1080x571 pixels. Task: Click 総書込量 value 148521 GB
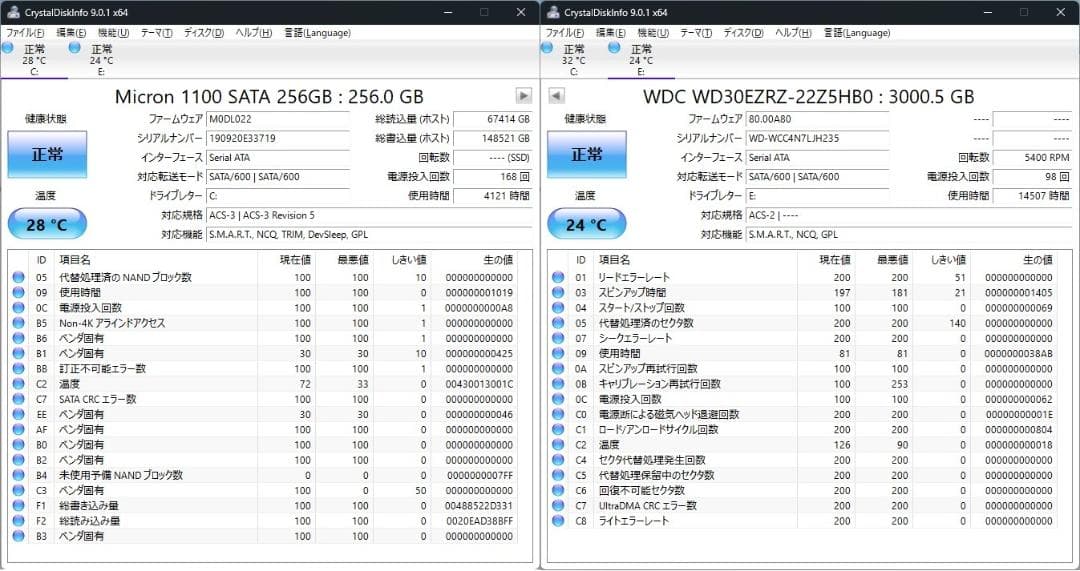(492, 138)
